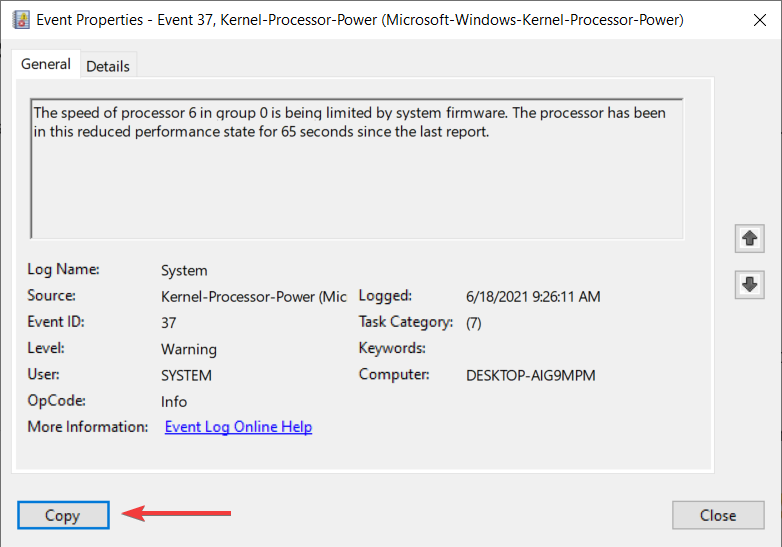Close the Event Properties window
The width and height of the screenshot is (782, 547).
pyautogui.click(x=760, y=20)
